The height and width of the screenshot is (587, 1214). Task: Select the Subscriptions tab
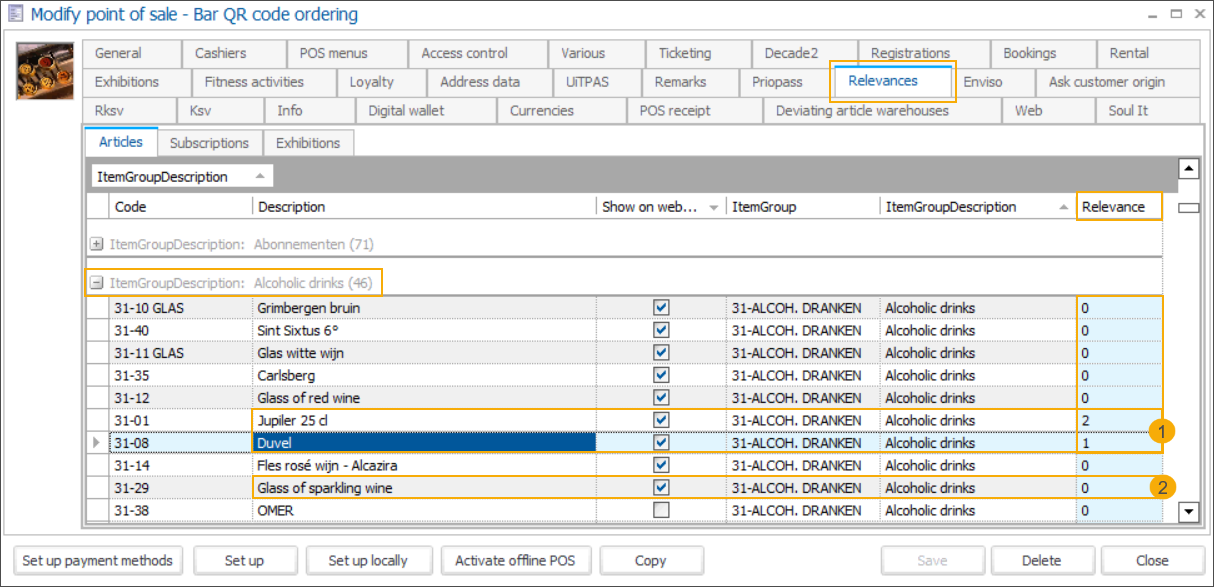pyautogui.click(x=209, y=142)
